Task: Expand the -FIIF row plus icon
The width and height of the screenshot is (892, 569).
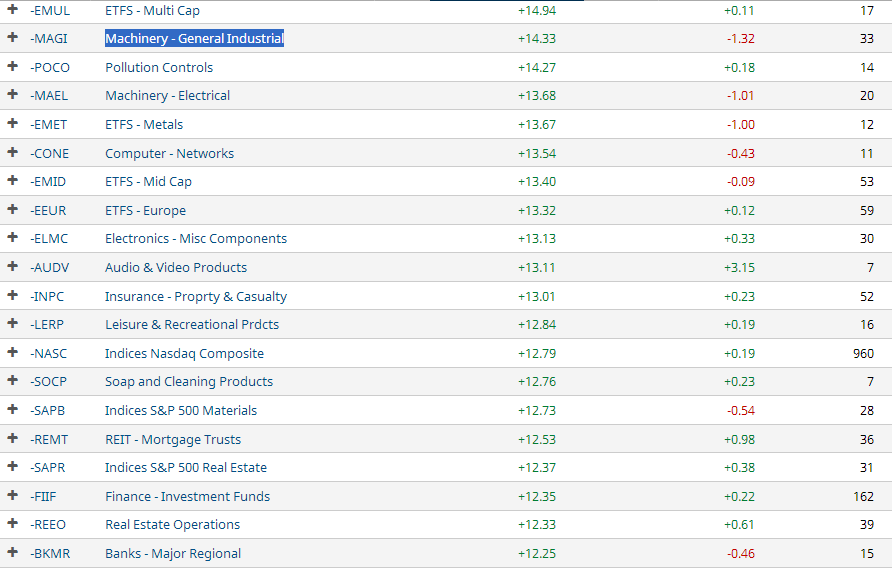Action: pyautogui.click(x=12, y=495)
